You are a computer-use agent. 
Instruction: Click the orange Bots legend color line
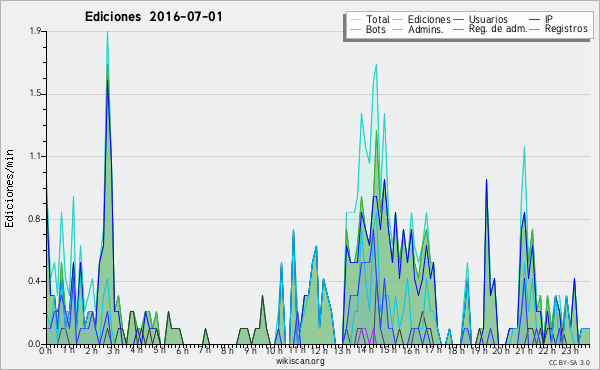click(356, 29)
